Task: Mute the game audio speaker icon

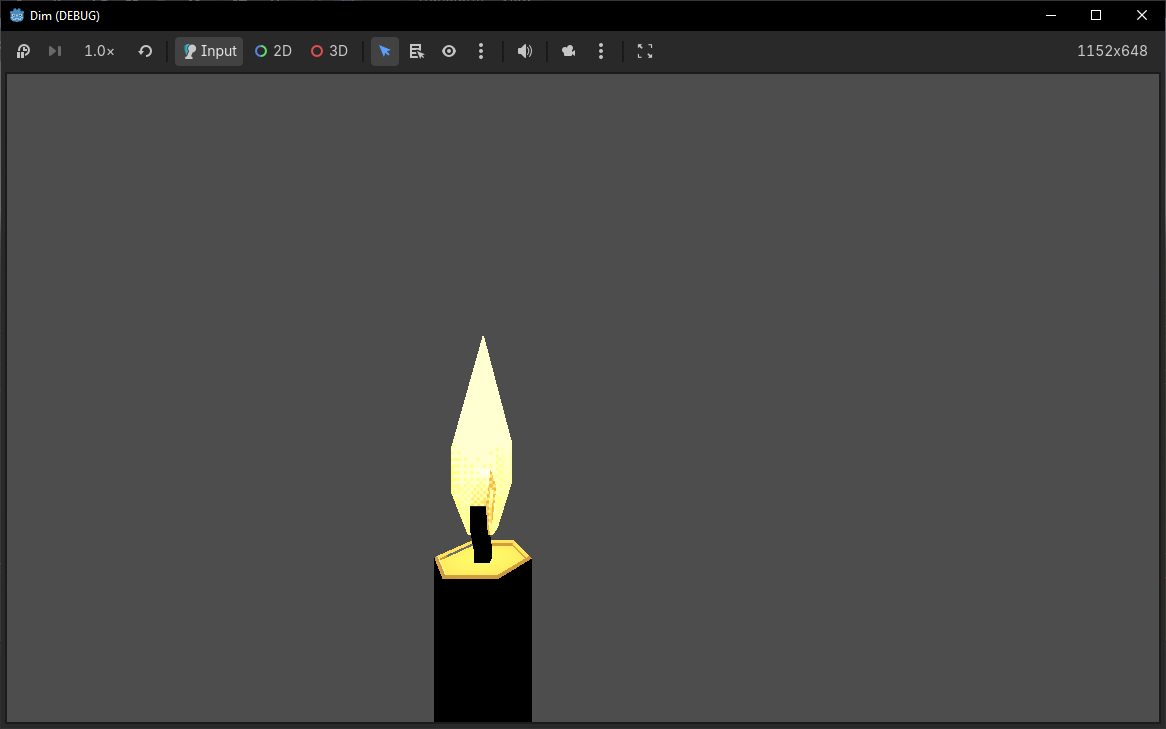Action: pos(525,51)
